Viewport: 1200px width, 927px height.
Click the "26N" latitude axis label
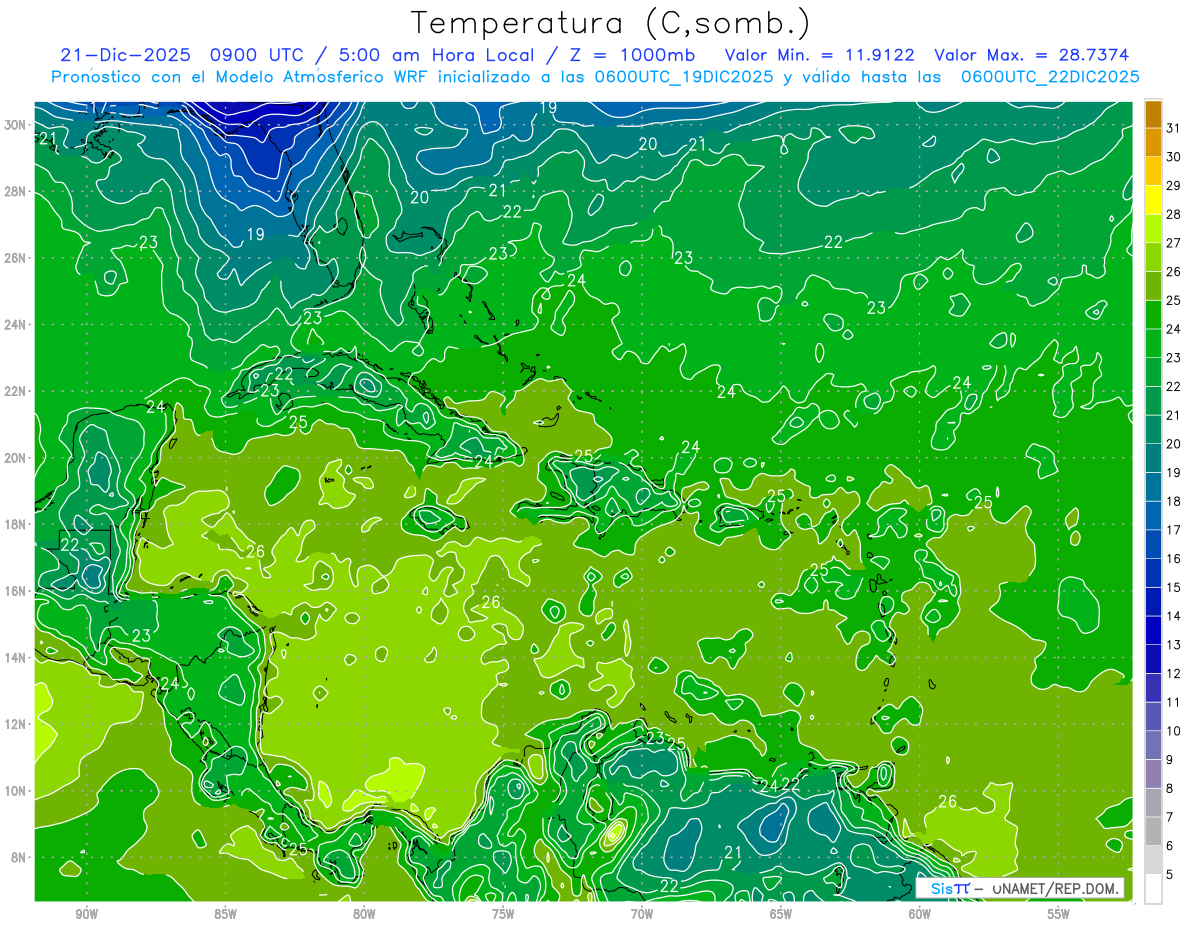[x=17, y=258]
